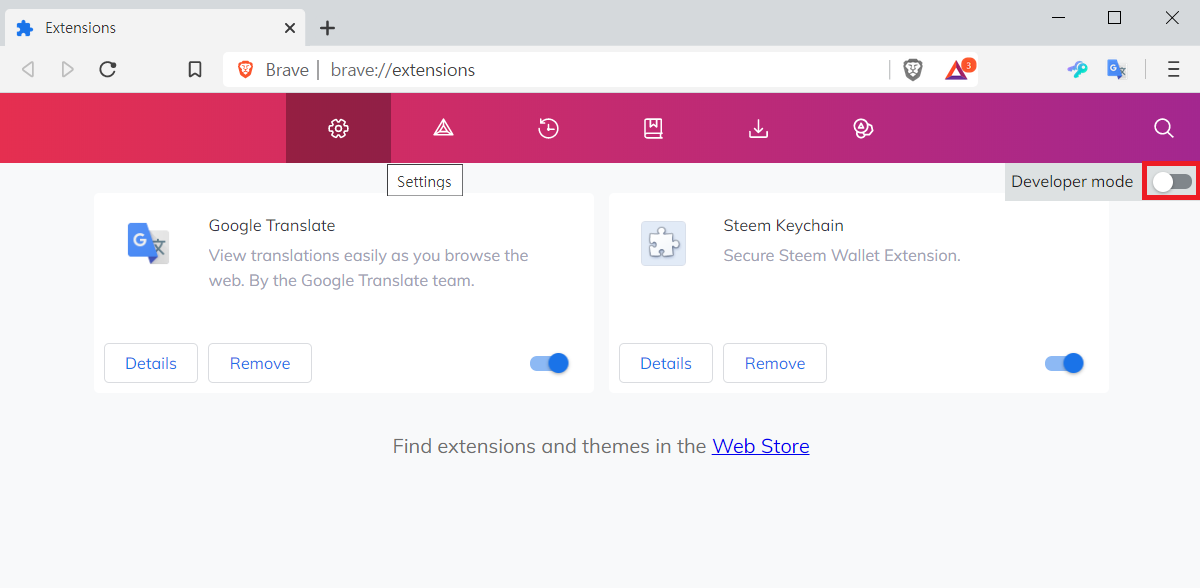Close the Extensions tab
This screenshot has height=588, width=1200.
pyautogui.click(x=290, y=28)
